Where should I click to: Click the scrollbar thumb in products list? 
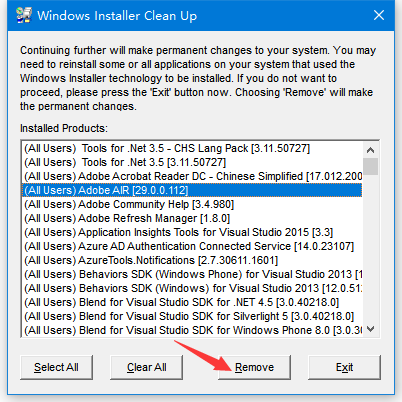pyautogui.click(x=370, y=166)
